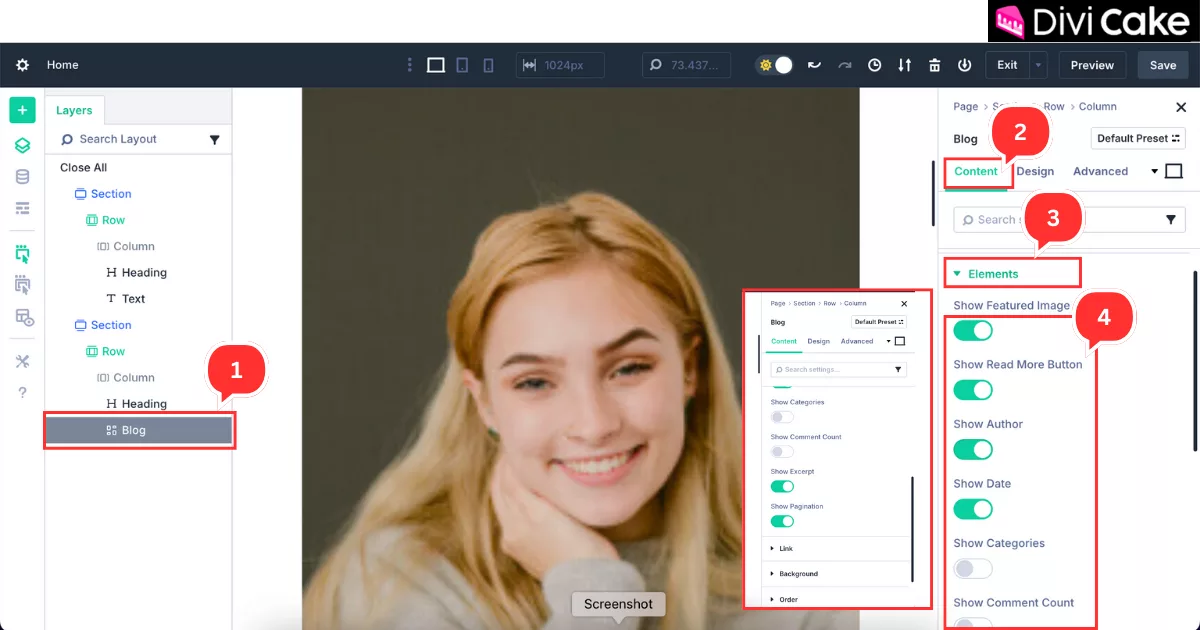Click the square icon beside the Advanced tab
The image size is (1200, 630).
(x=1174, y=171)
